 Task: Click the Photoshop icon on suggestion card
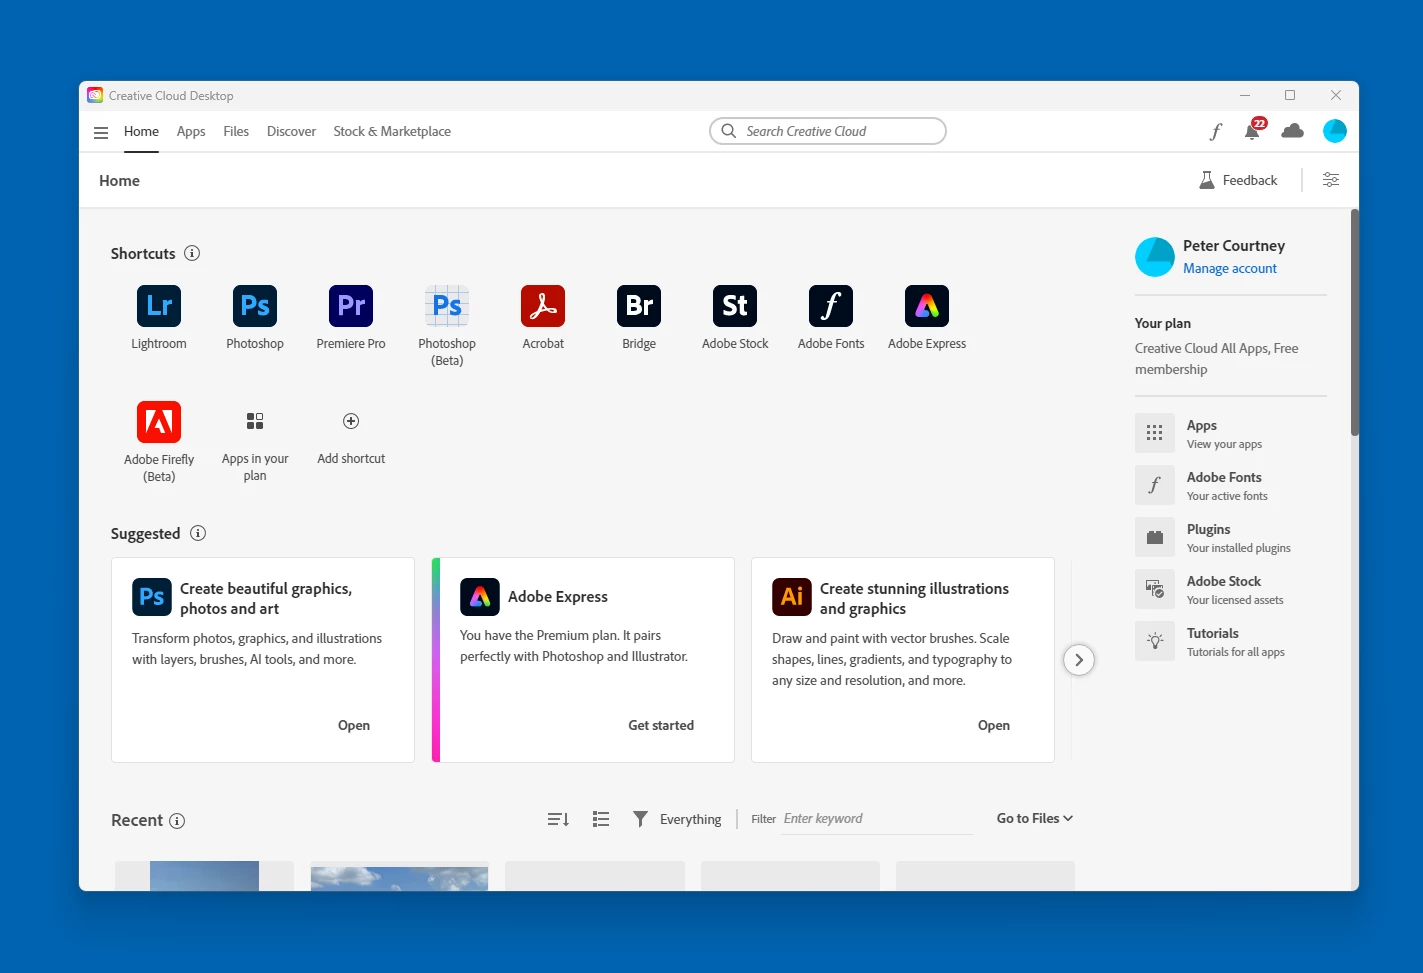[x=152, y=597]
